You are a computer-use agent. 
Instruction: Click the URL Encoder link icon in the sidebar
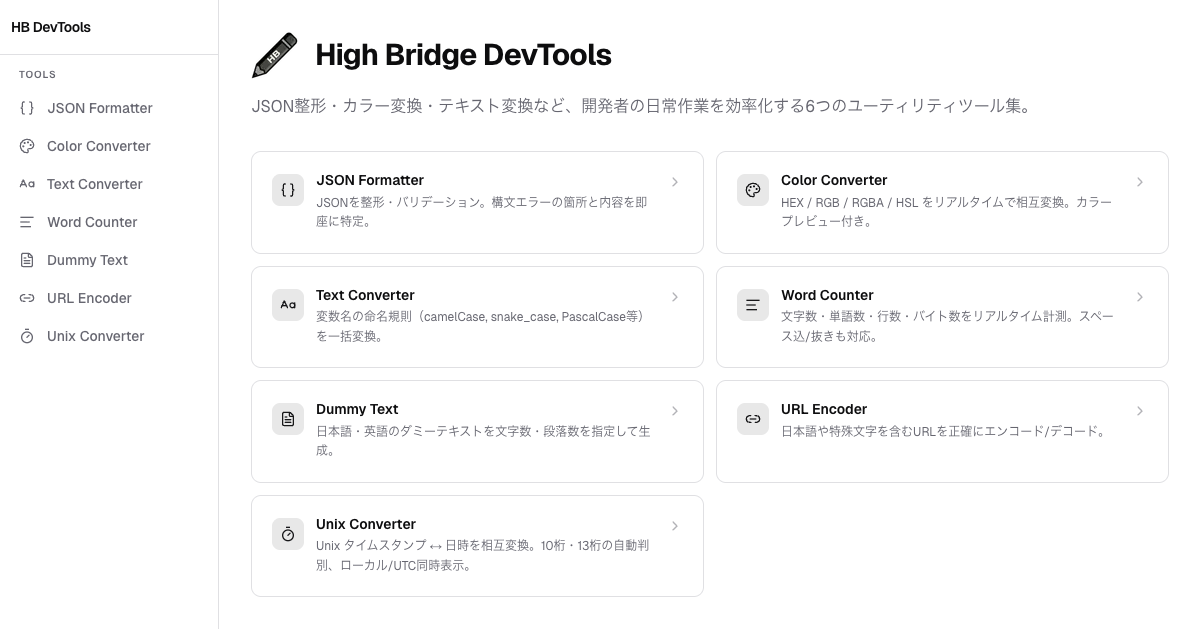coord(27,298)
